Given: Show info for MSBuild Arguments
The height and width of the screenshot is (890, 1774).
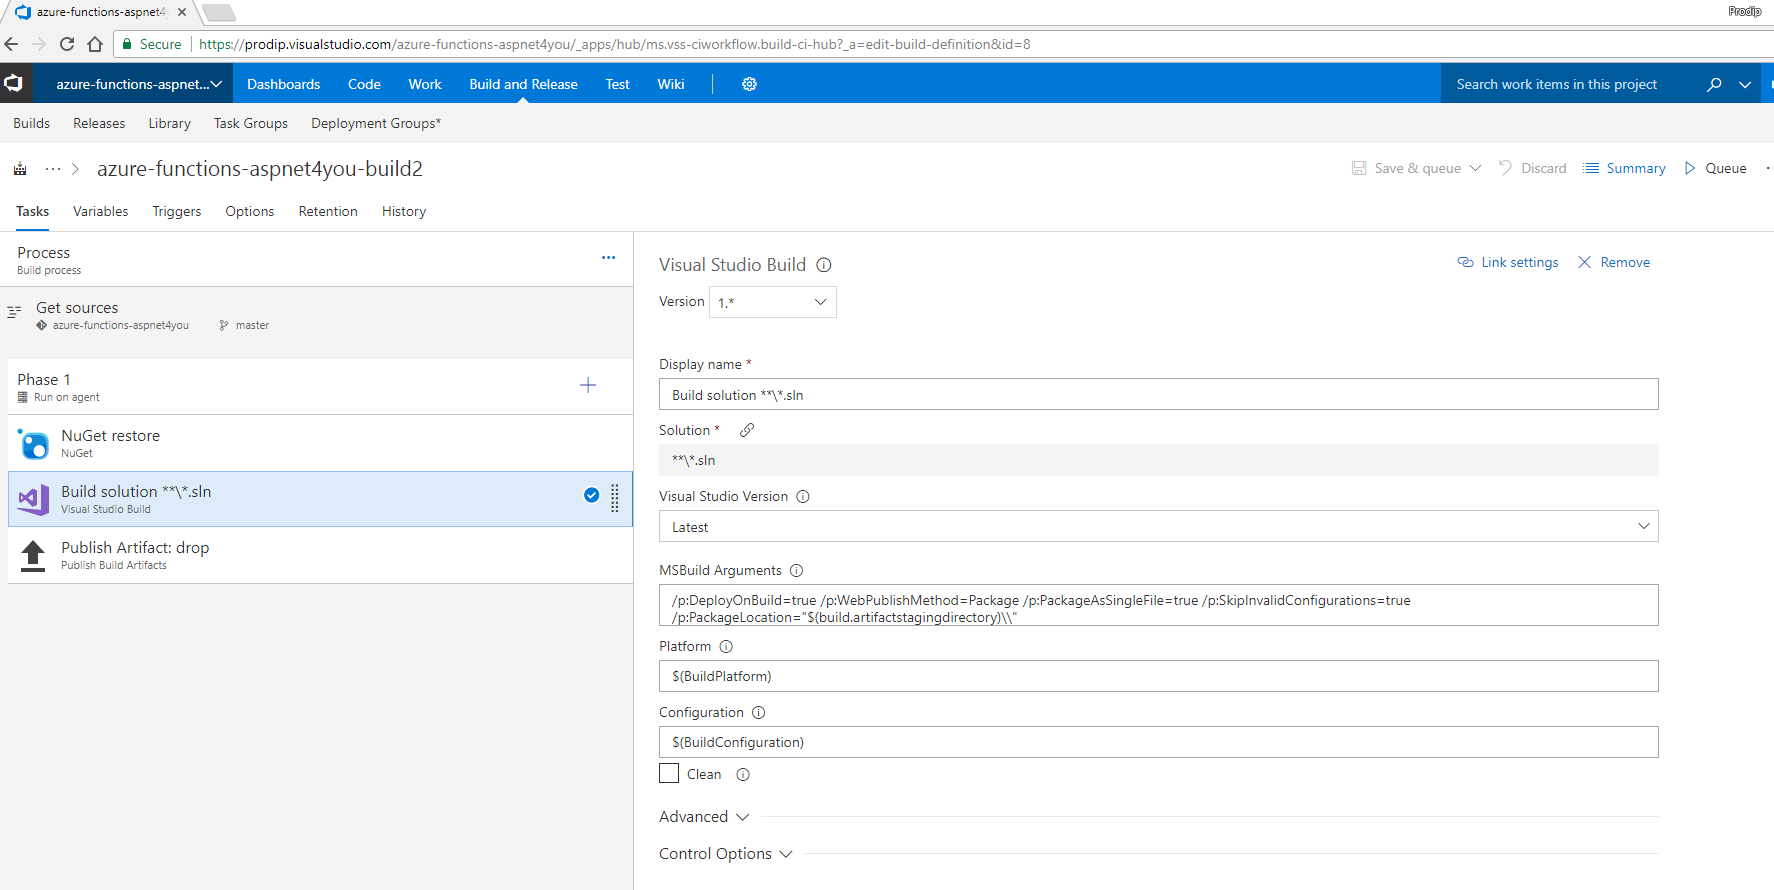Looking at the screenshot, I should coord(797,570).
